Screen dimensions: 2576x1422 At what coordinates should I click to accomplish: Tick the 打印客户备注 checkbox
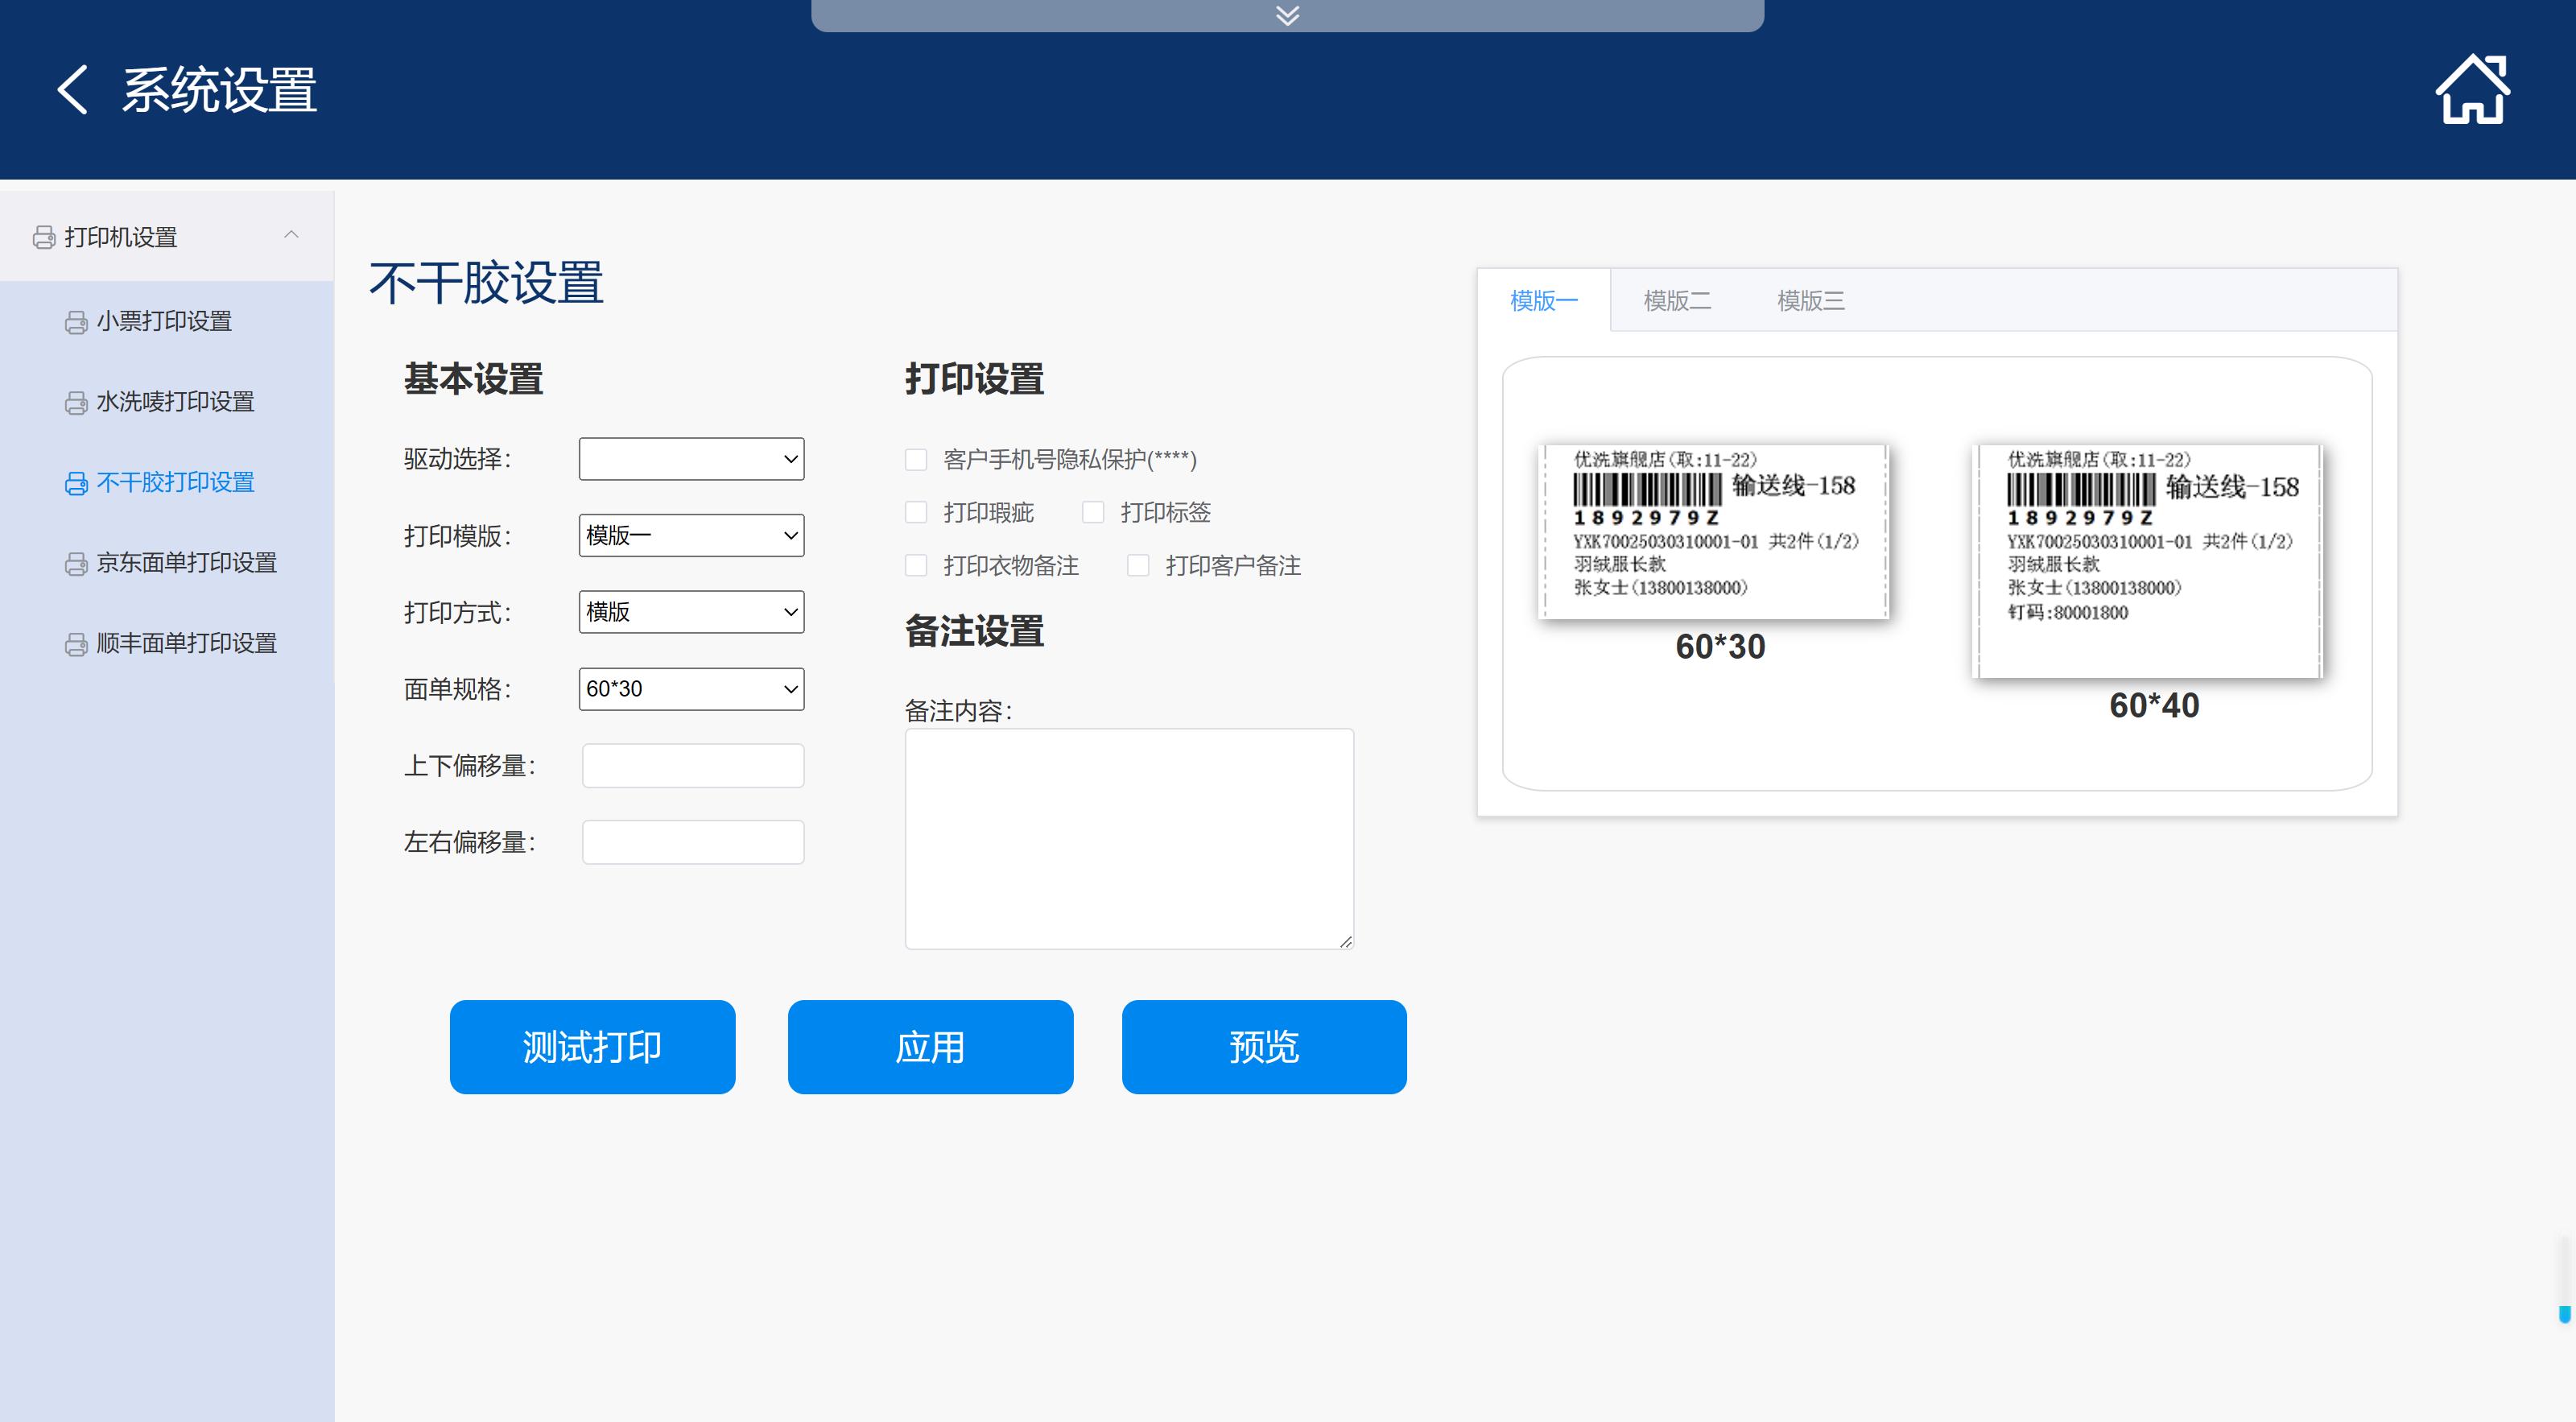point(1138,566)
